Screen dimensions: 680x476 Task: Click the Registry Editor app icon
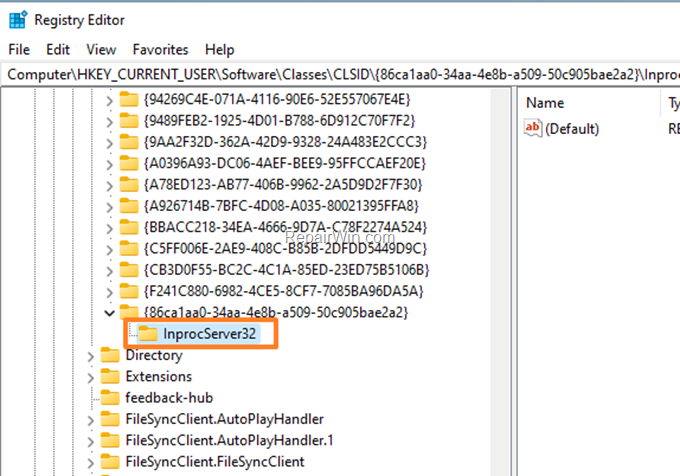[18, 20]
